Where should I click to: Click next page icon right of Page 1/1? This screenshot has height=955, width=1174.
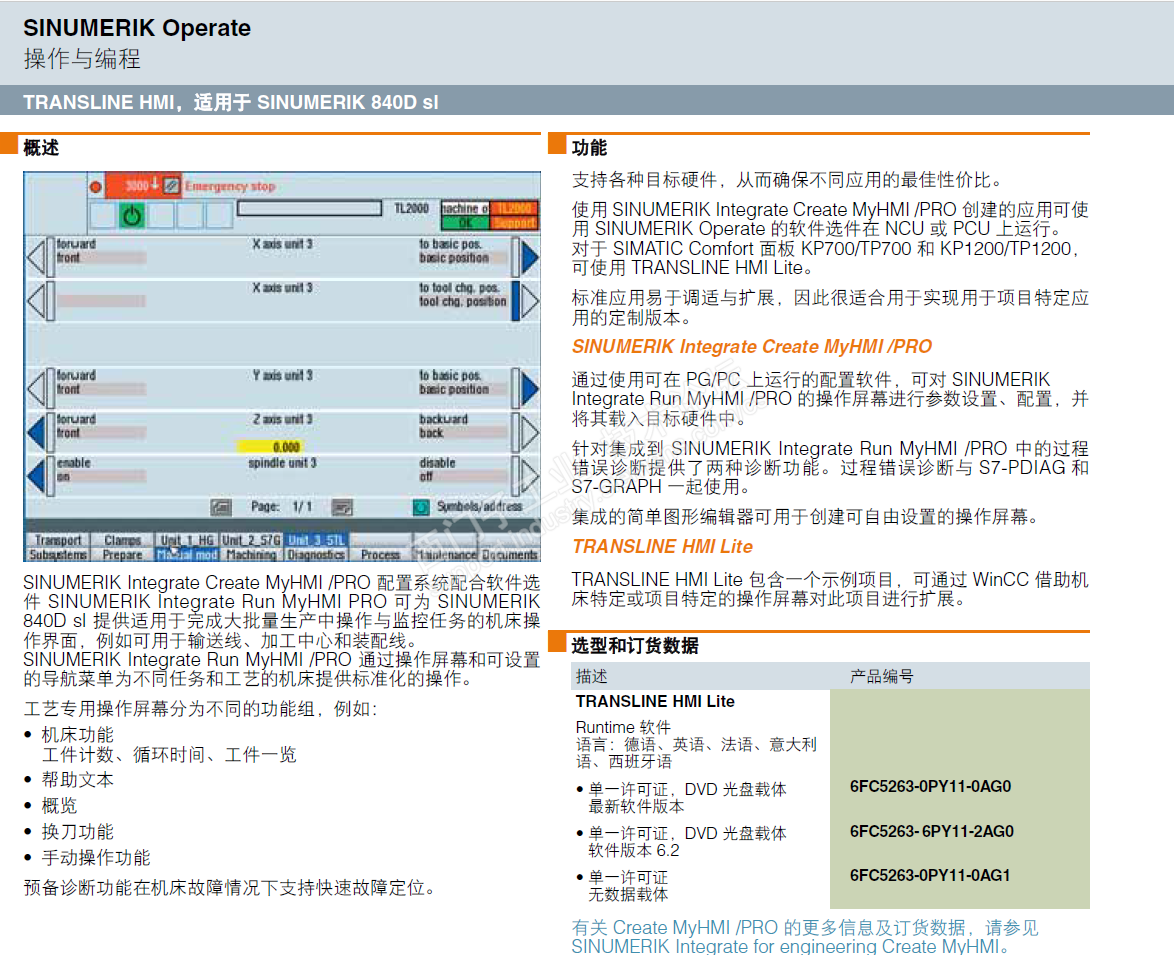pyautogui.click(x=342, y=507)
